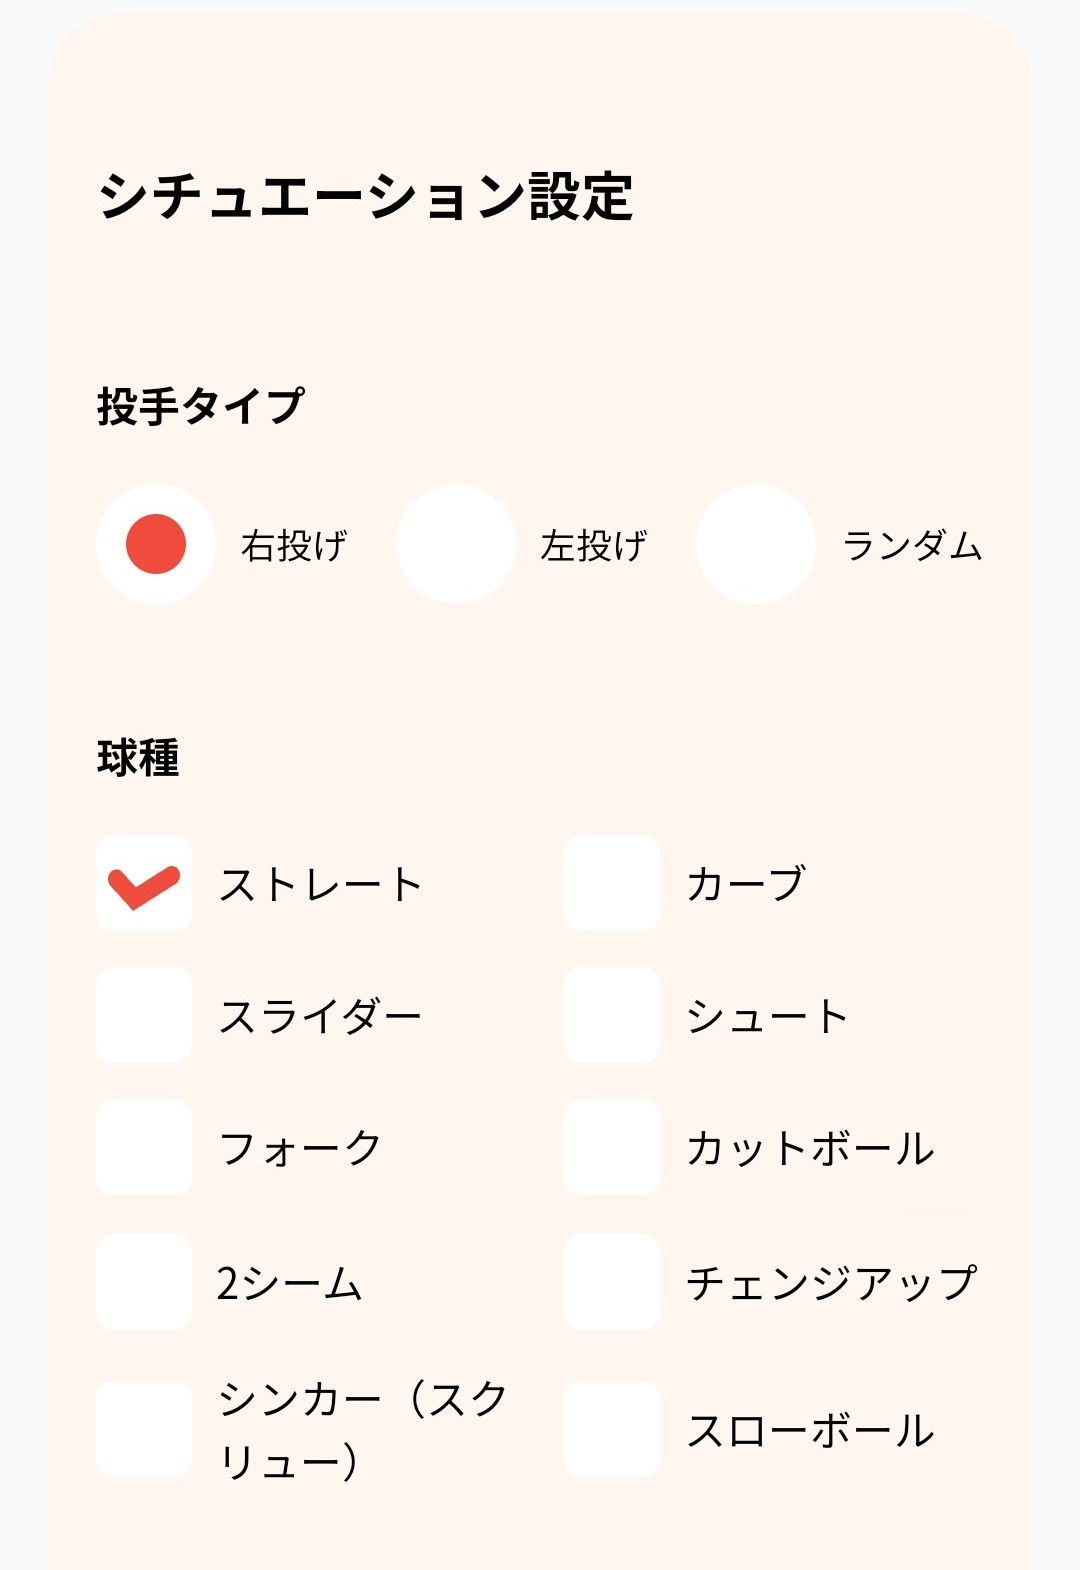Uncheck the ストレート checkbox
Image resolution: width=1080 pixels, height=1570 pixels.
click(x=144, y=883)
